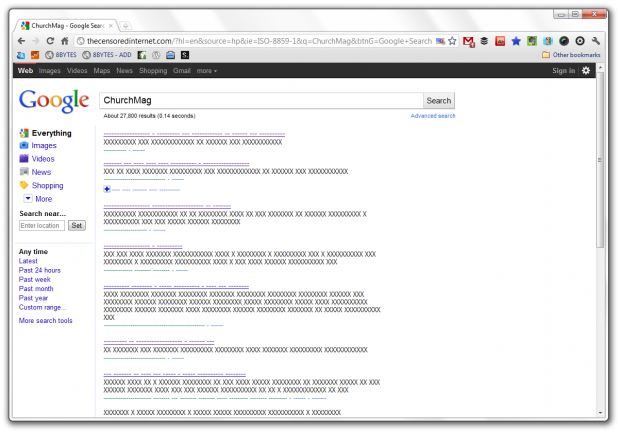
Task: Click the browser Back arrow
Action: point(21,41)
